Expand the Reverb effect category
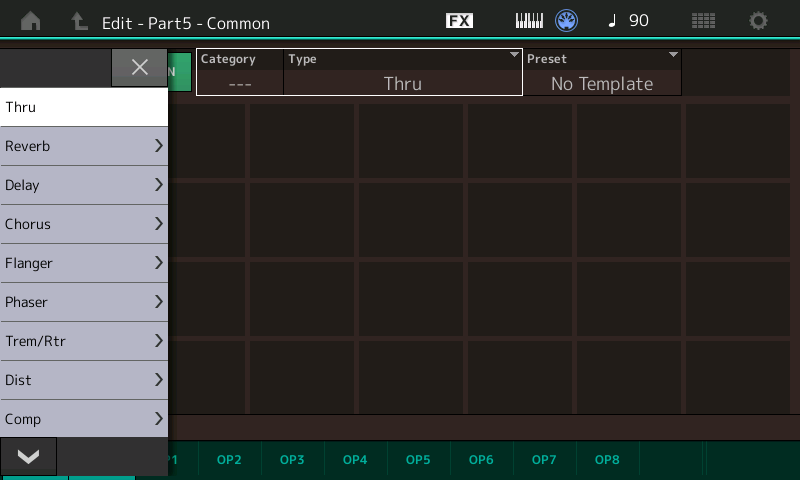 click(x=84, y=146)
